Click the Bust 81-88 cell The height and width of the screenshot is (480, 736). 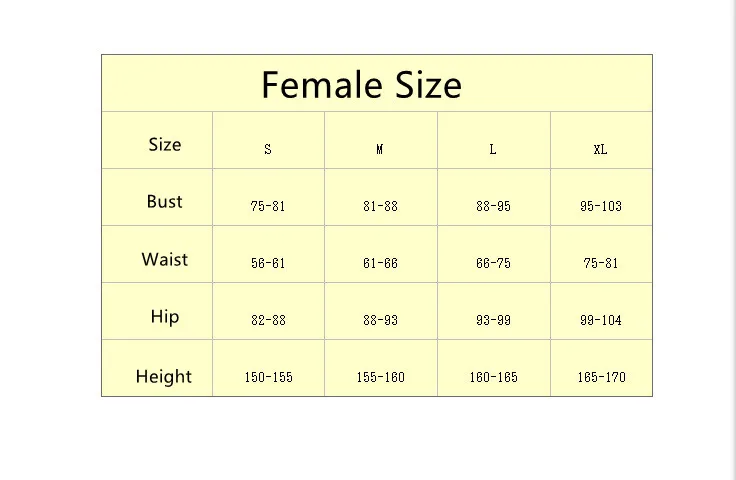pyautogui.click(x=380, y=206)
